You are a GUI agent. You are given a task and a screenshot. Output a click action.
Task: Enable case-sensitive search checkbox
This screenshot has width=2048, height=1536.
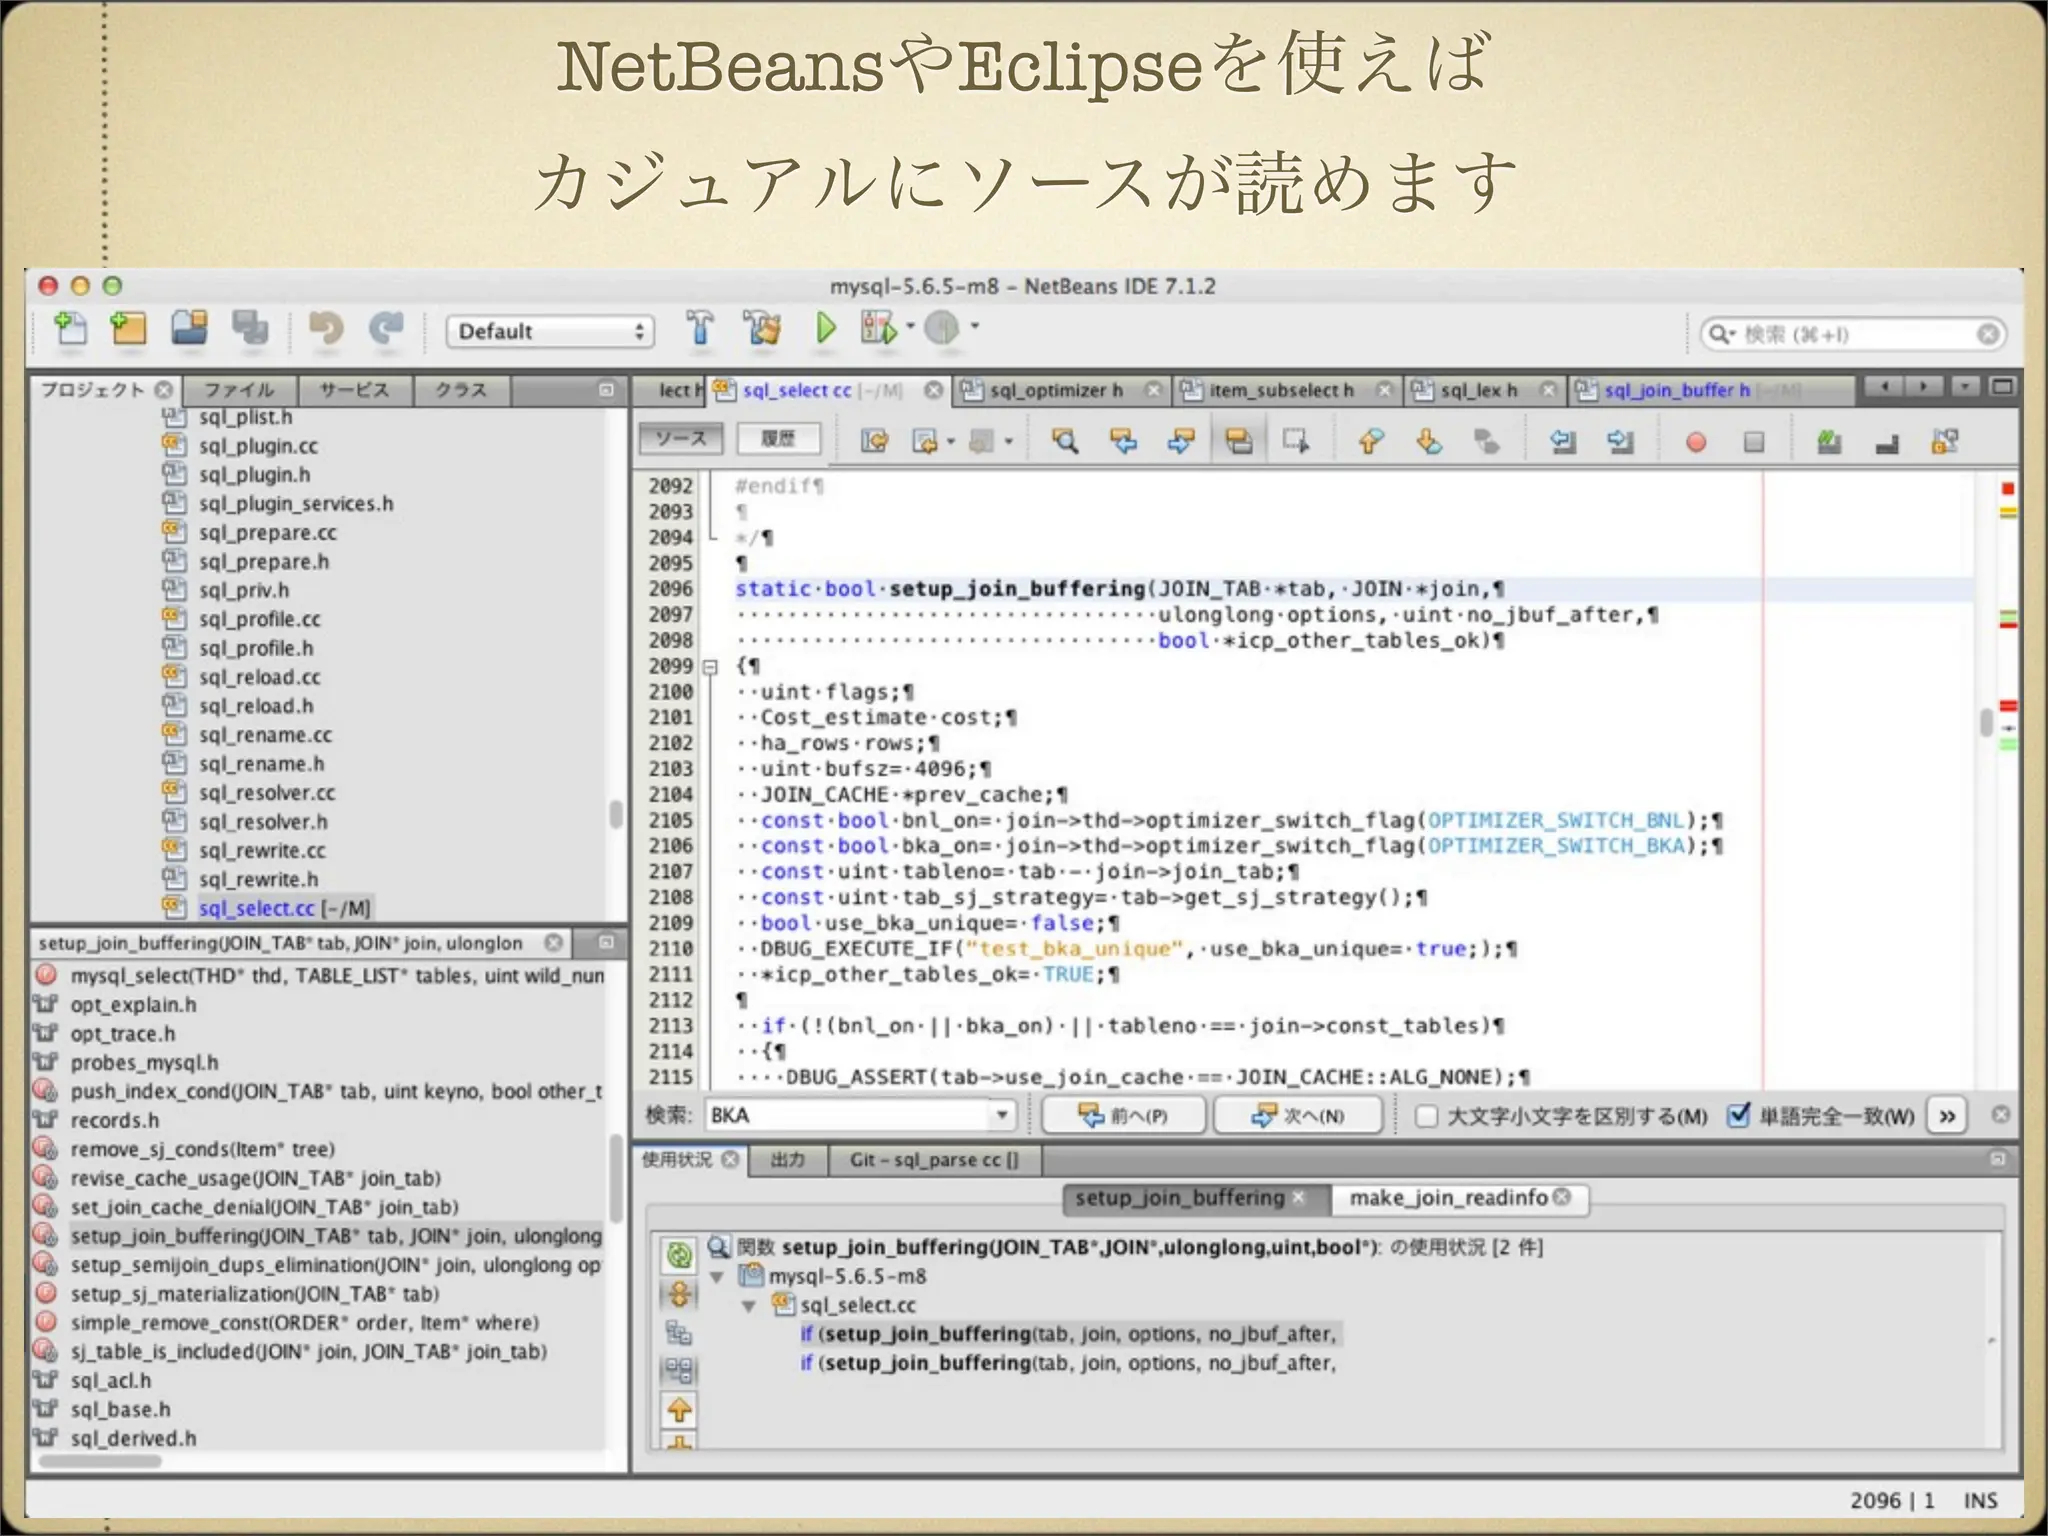tap(1427, 1116)
